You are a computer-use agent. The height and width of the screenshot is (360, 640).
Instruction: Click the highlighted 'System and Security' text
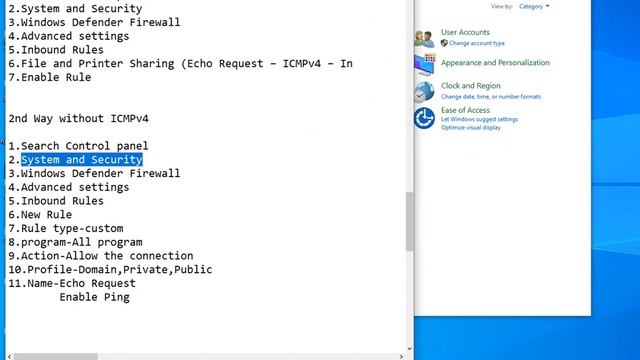point(82,160)
